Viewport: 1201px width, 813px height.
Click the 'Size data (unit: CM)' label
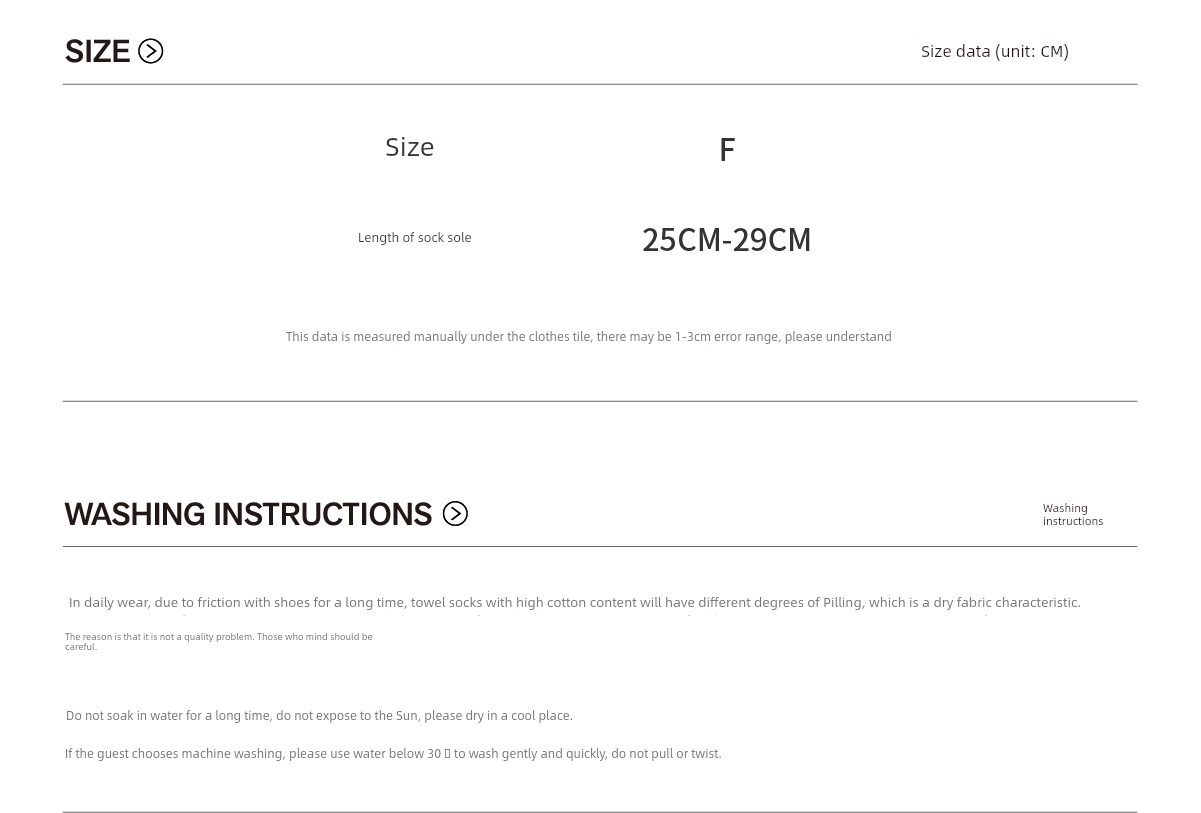(x=995, y=51)
